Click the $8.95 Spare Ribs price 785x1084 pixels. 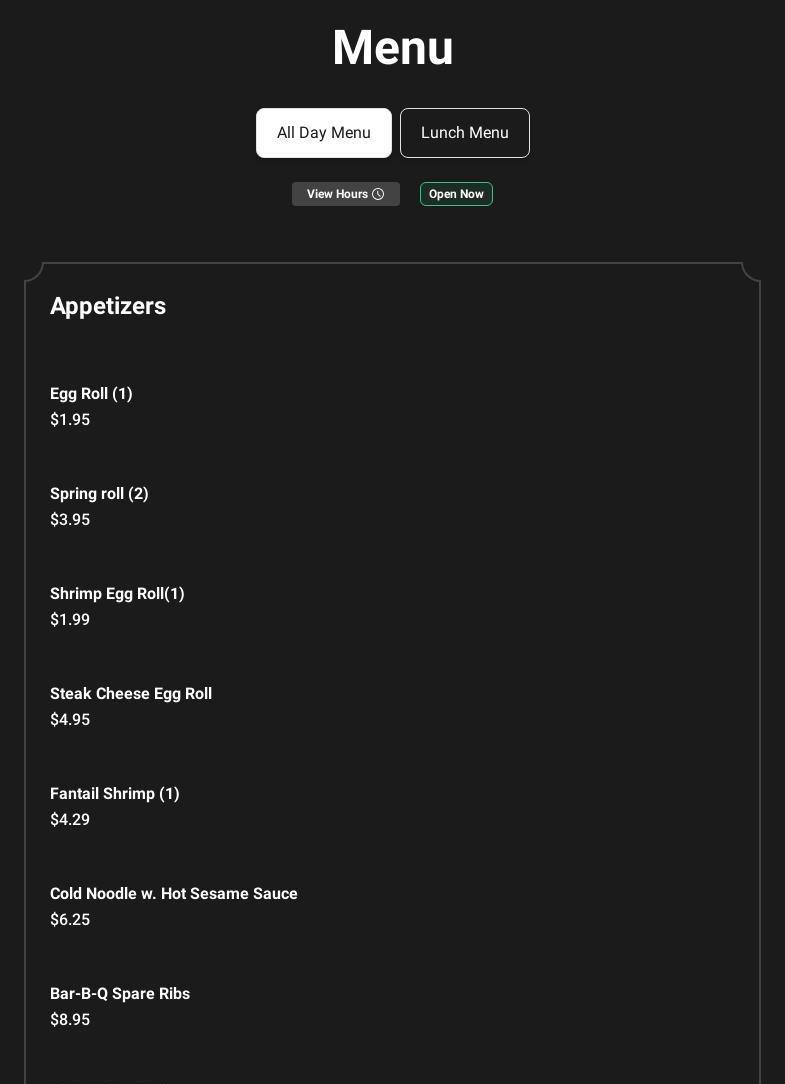70,1020
